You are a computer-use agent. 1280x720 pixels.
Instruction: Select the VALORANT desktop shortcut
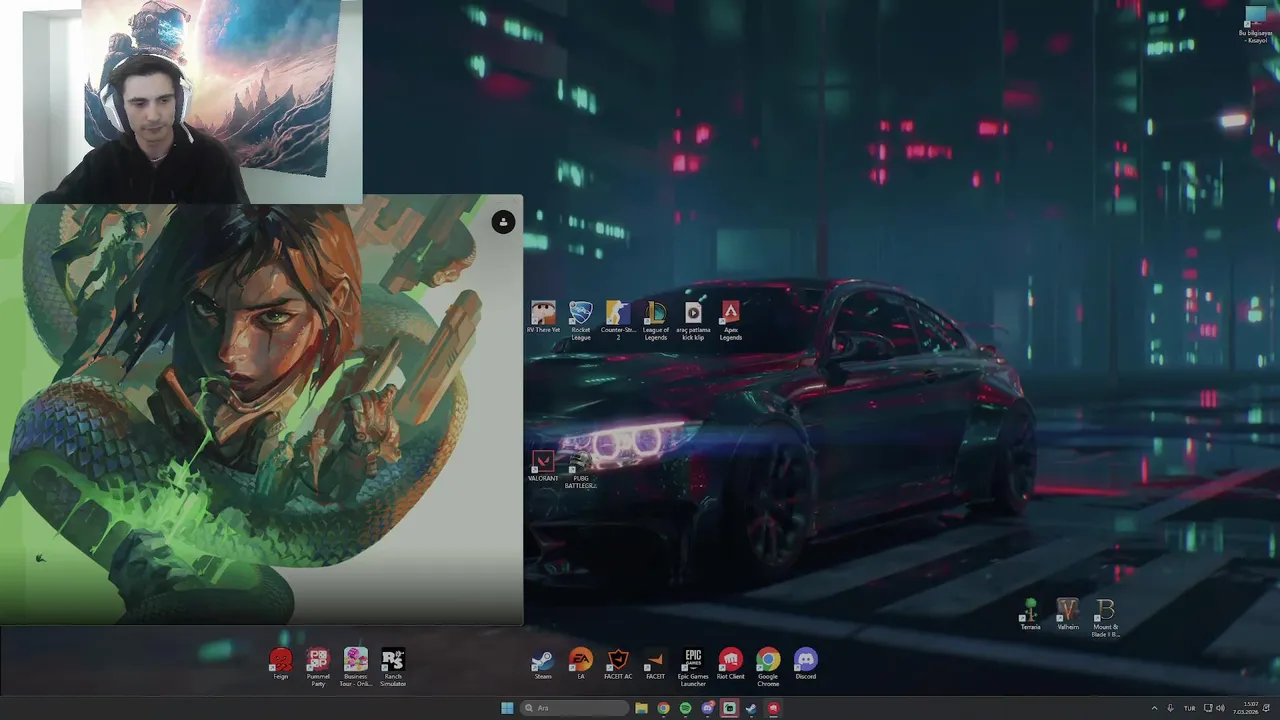click(543, 467)
